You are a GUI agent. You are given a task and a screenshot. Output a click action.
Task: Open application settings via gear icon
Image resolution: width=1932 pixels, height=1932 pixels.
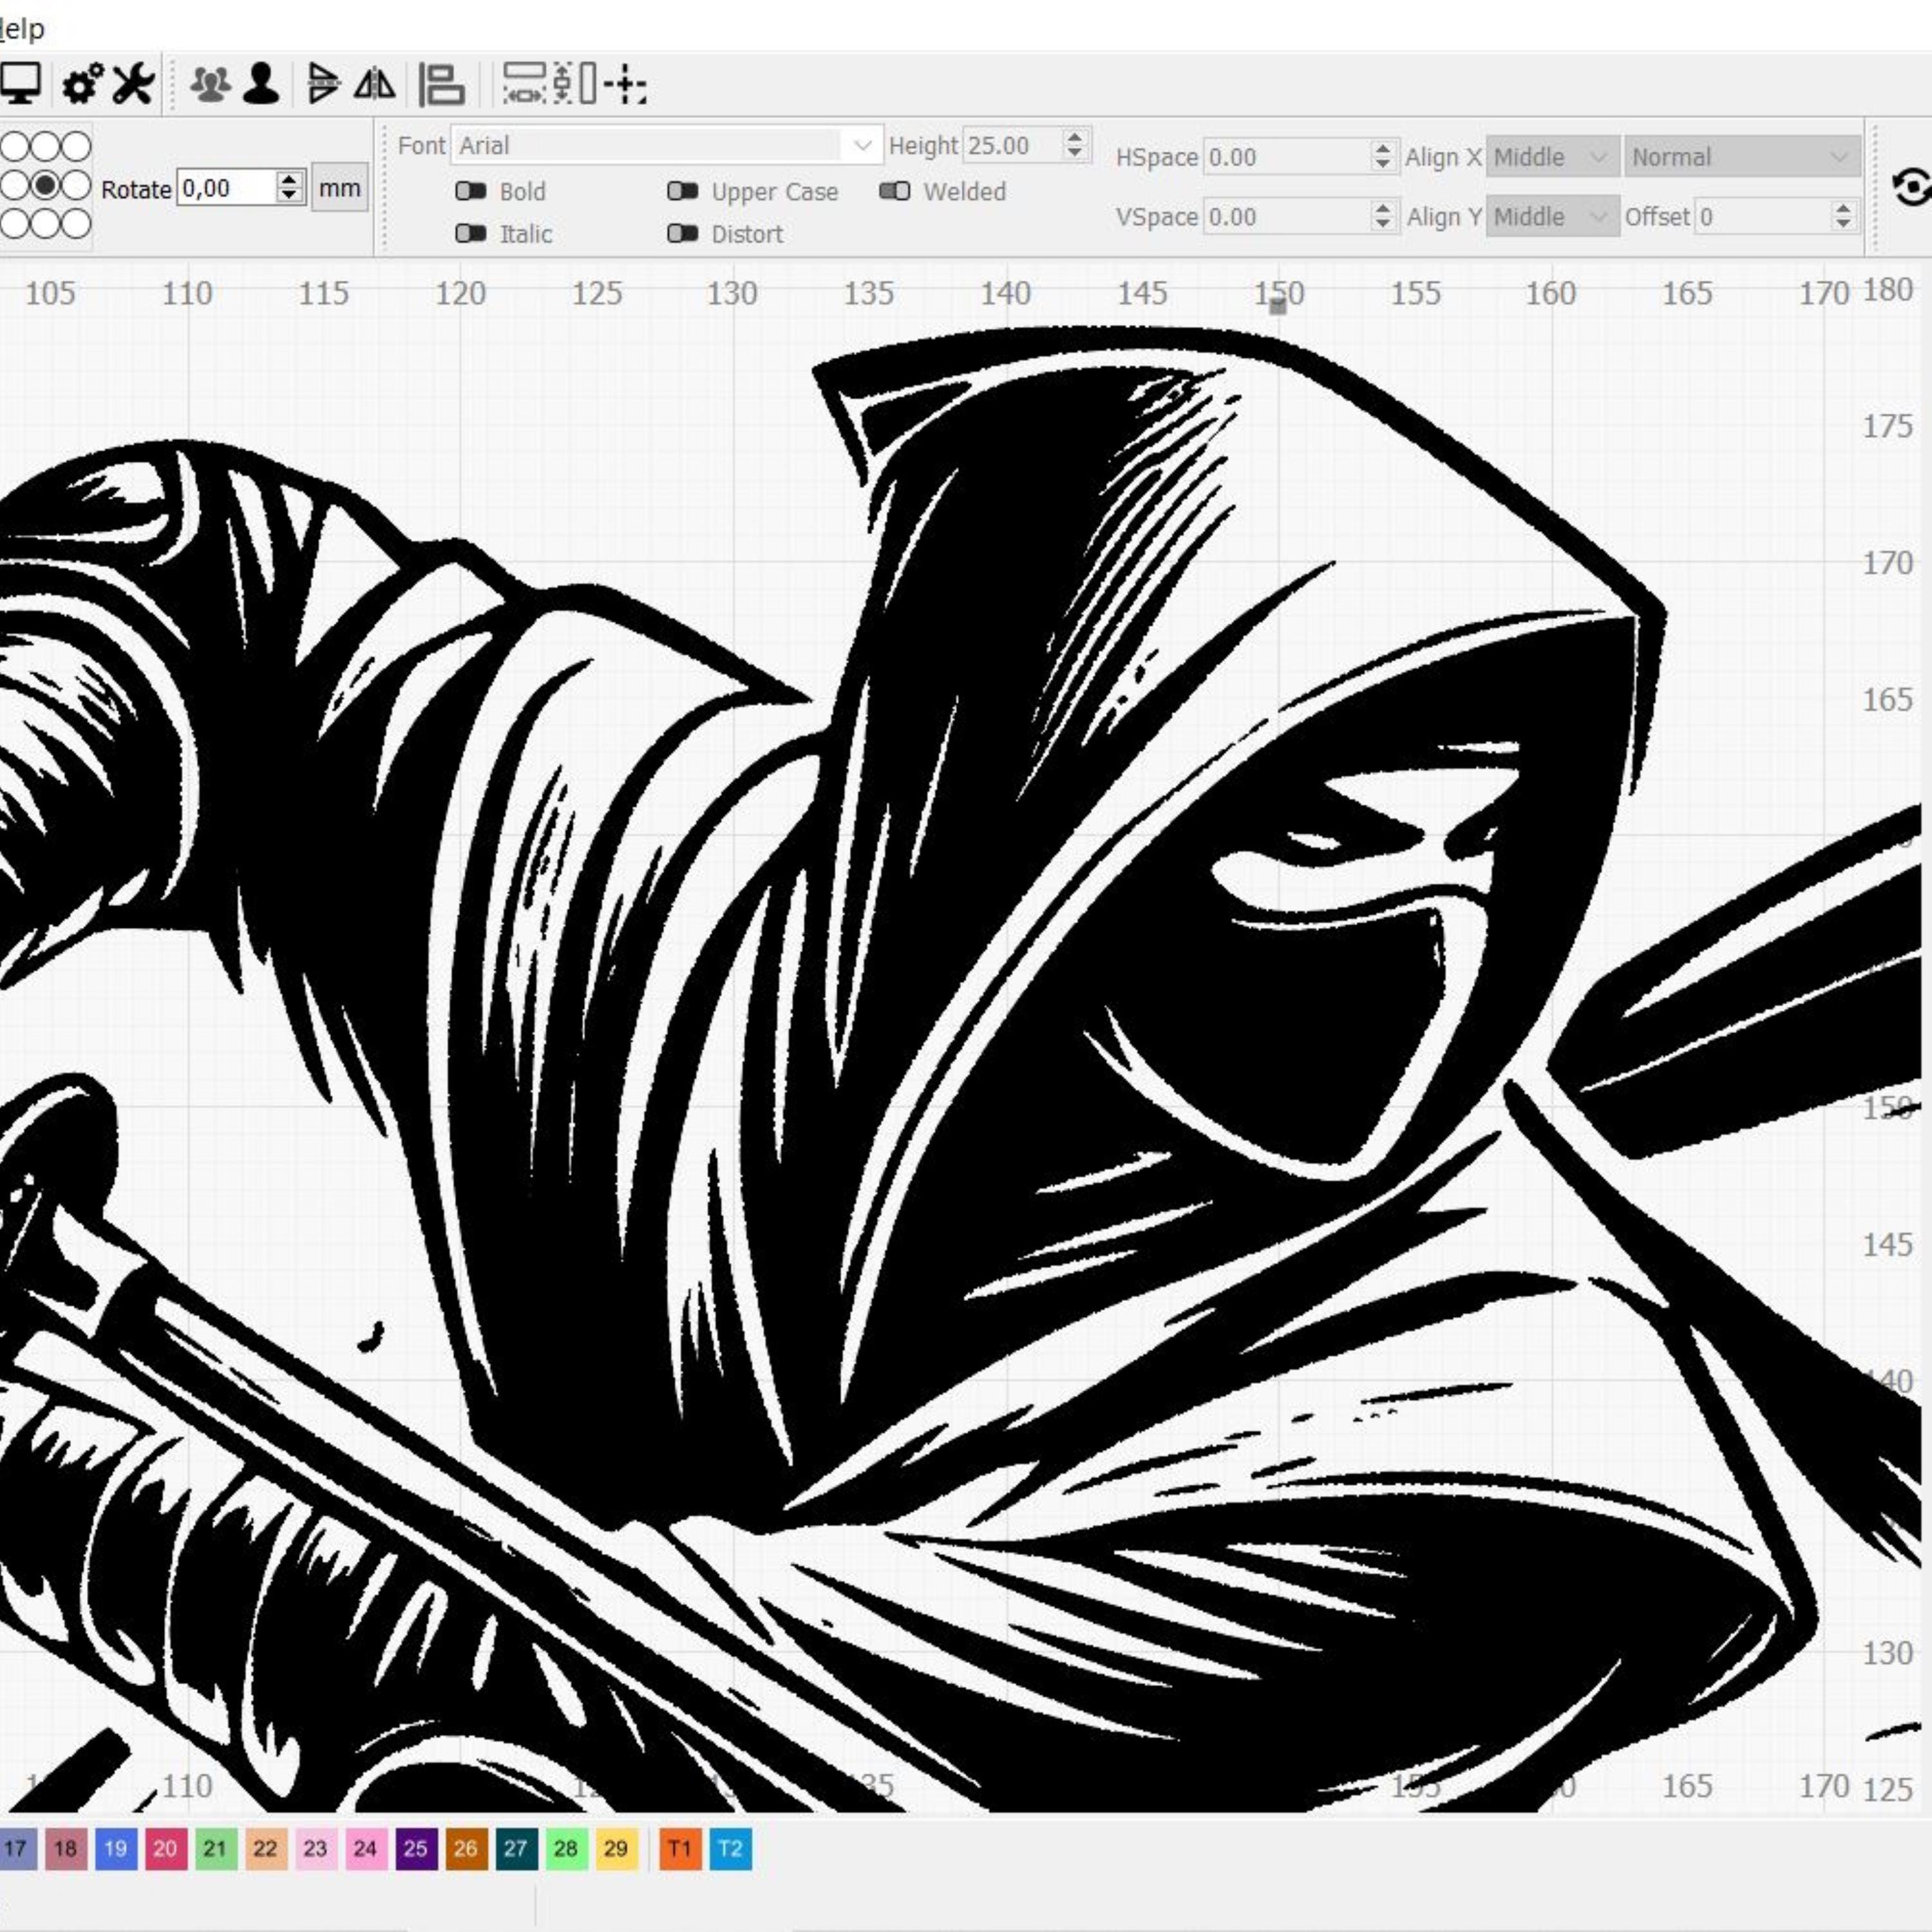pos(83,86)
